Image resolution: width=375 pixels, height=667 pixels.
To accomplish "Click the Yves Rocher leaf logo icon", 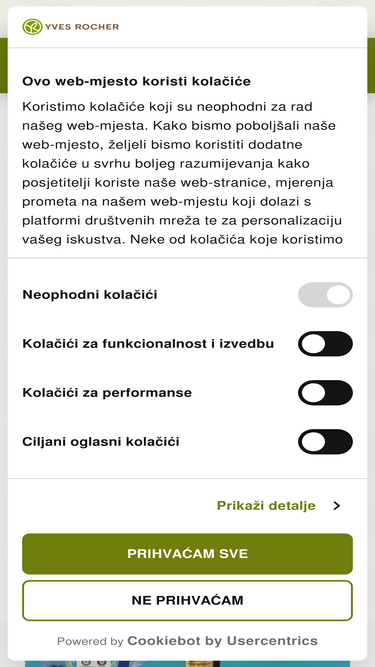I will [32, 27].
